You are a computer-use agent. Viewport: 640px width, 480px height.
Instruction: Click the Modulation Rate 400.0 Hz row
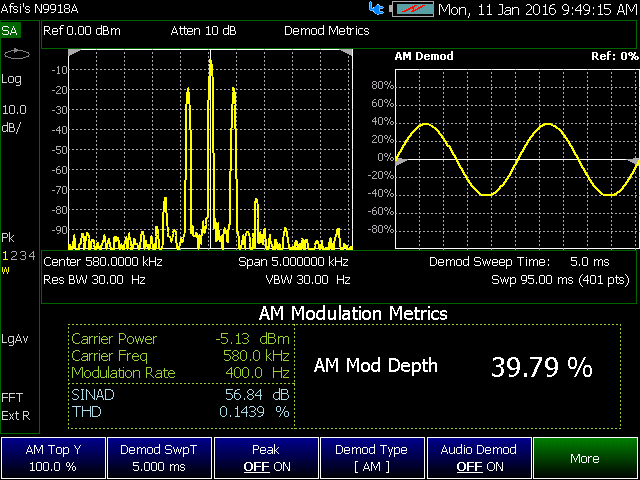180,373
